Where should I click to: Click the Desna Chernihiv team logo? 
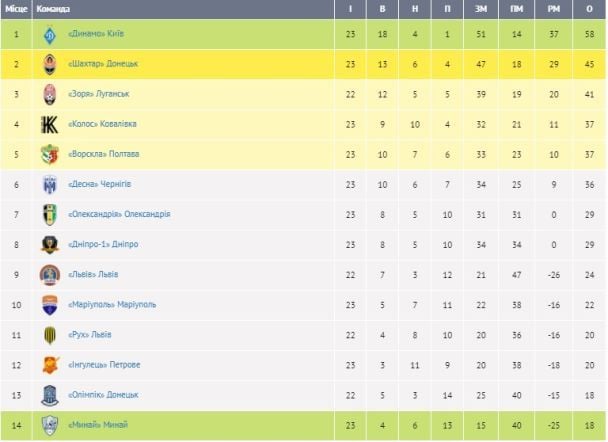click(48, 184)
